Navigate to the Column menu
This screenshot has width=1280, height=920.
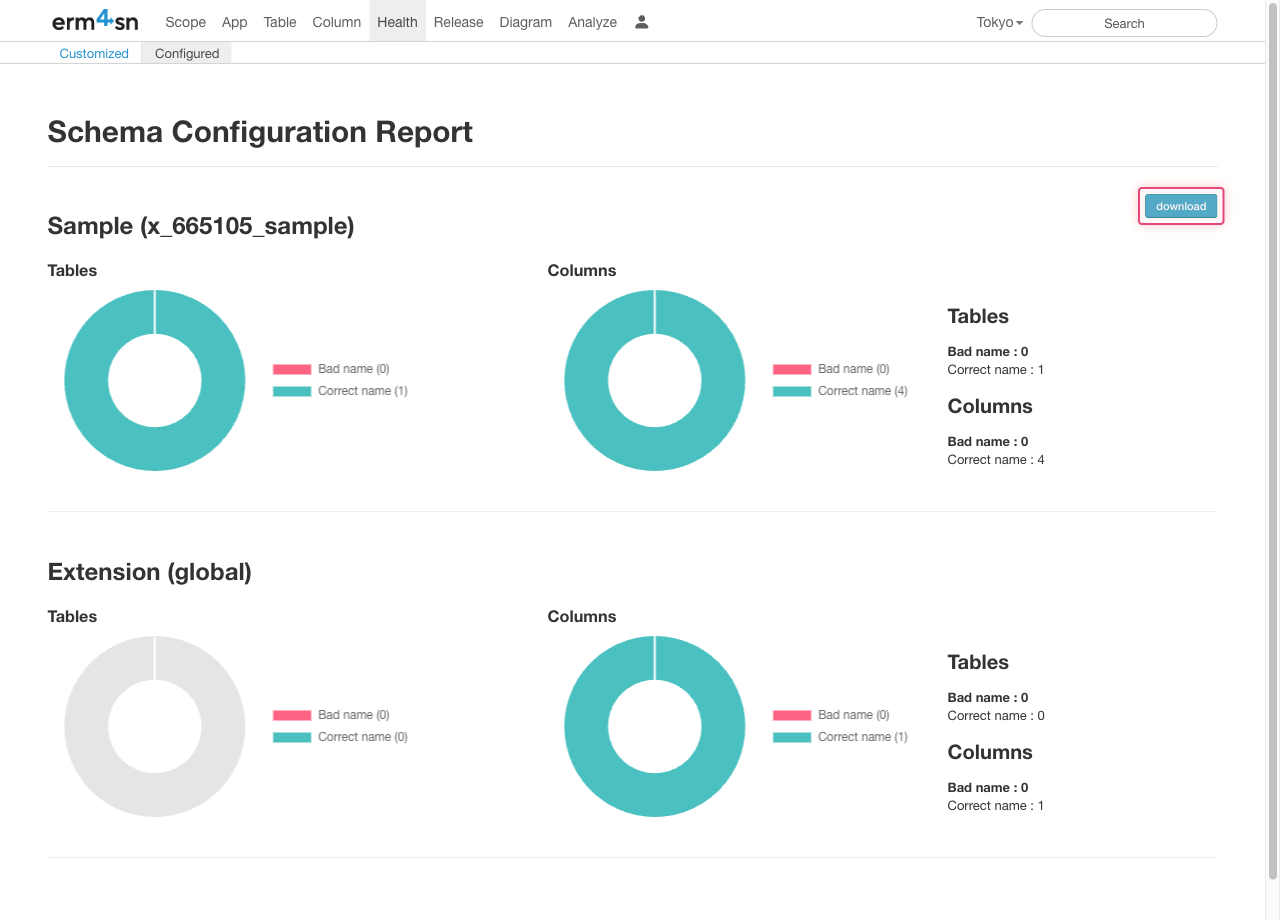tap(336, 22)
